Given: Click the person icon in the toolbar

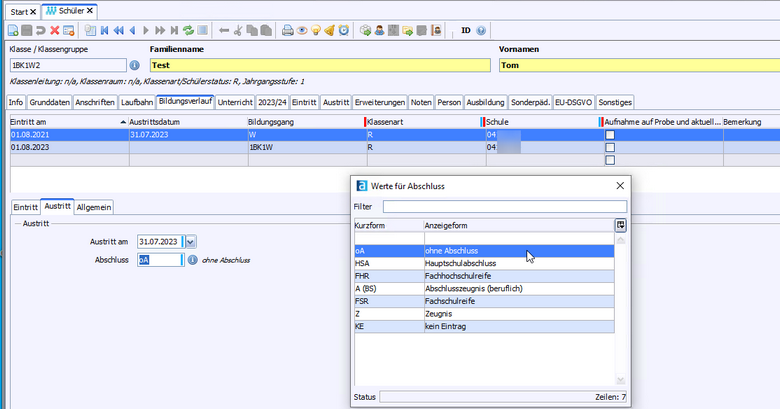Looking at the screenshot, I should coord(380,30).
